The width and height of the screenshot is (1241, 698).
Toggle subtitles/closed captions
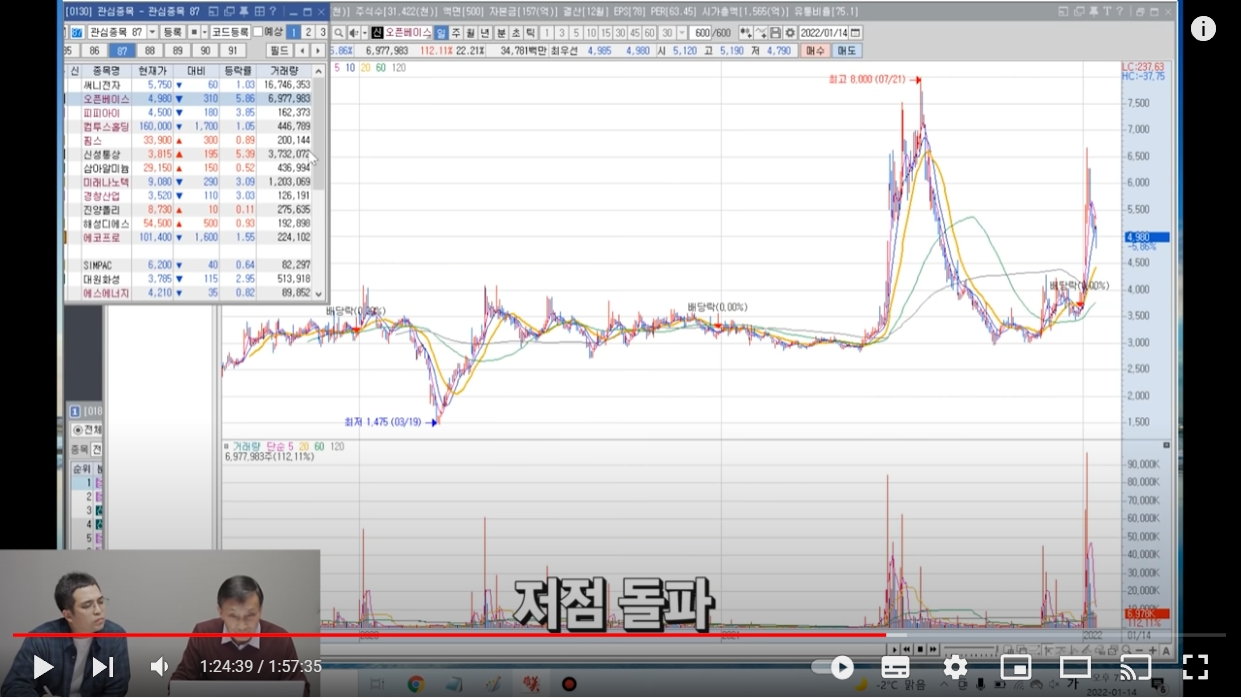(x=895, y=667)
